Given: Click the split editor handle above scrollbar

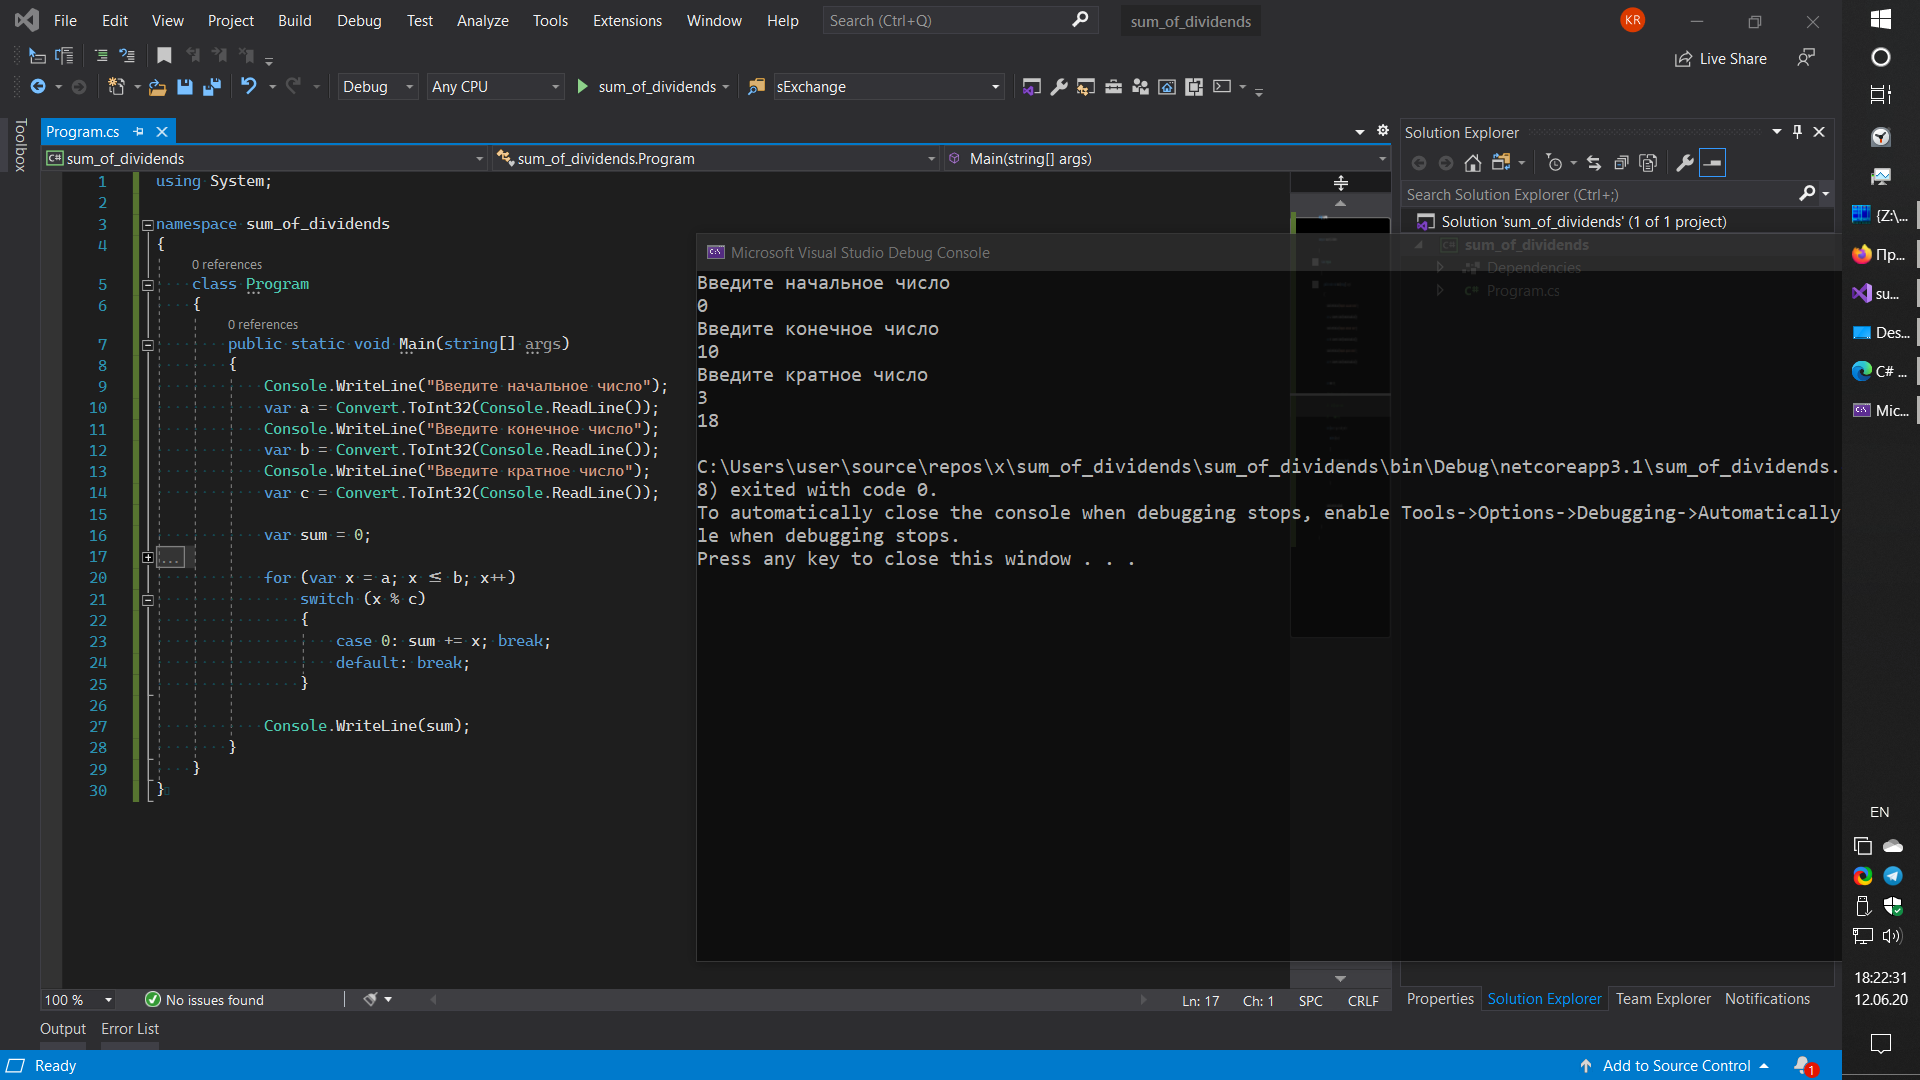Looking at the screenshot, I should [x=1341, y=183].
